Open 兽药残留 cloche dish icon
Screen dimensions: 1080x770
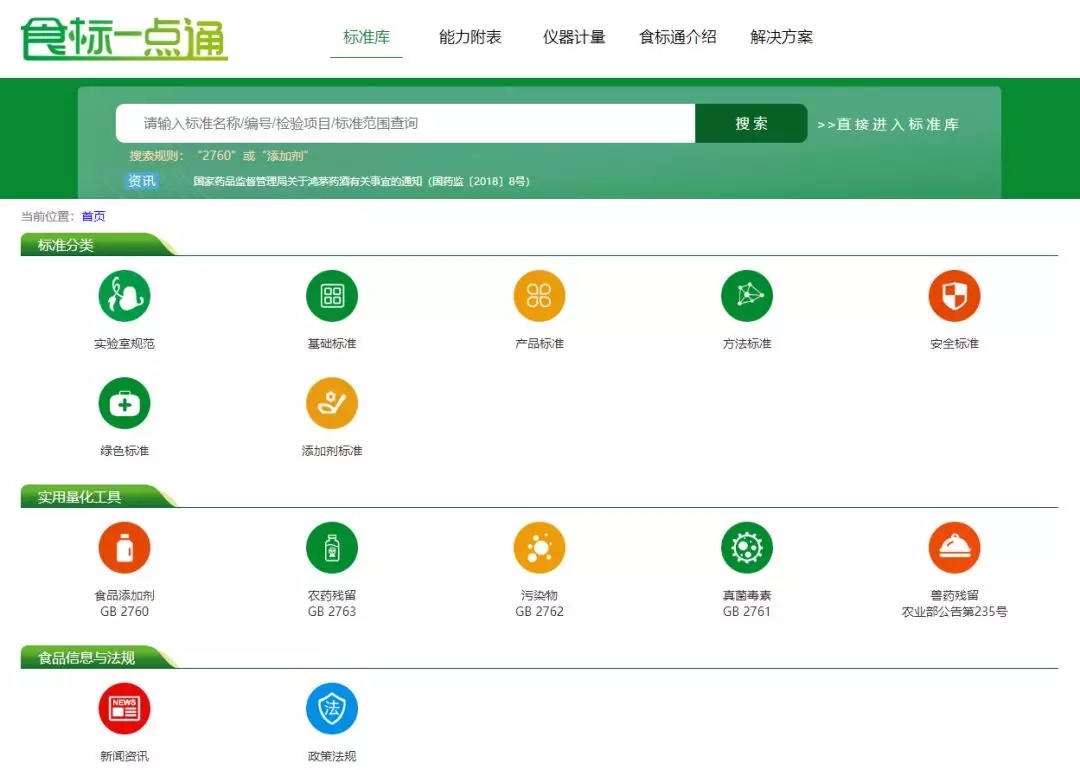[x=954, y=548]
